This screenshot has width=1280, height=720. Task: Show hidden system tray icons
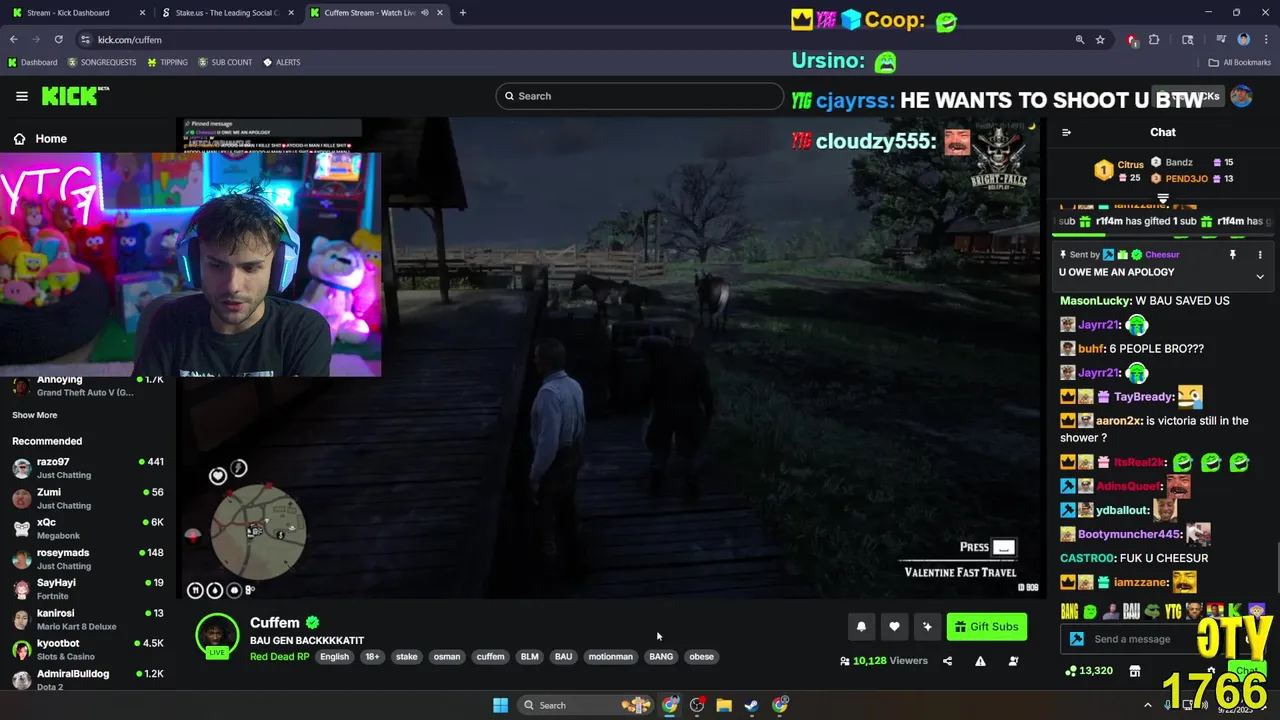click(1147, 705)
